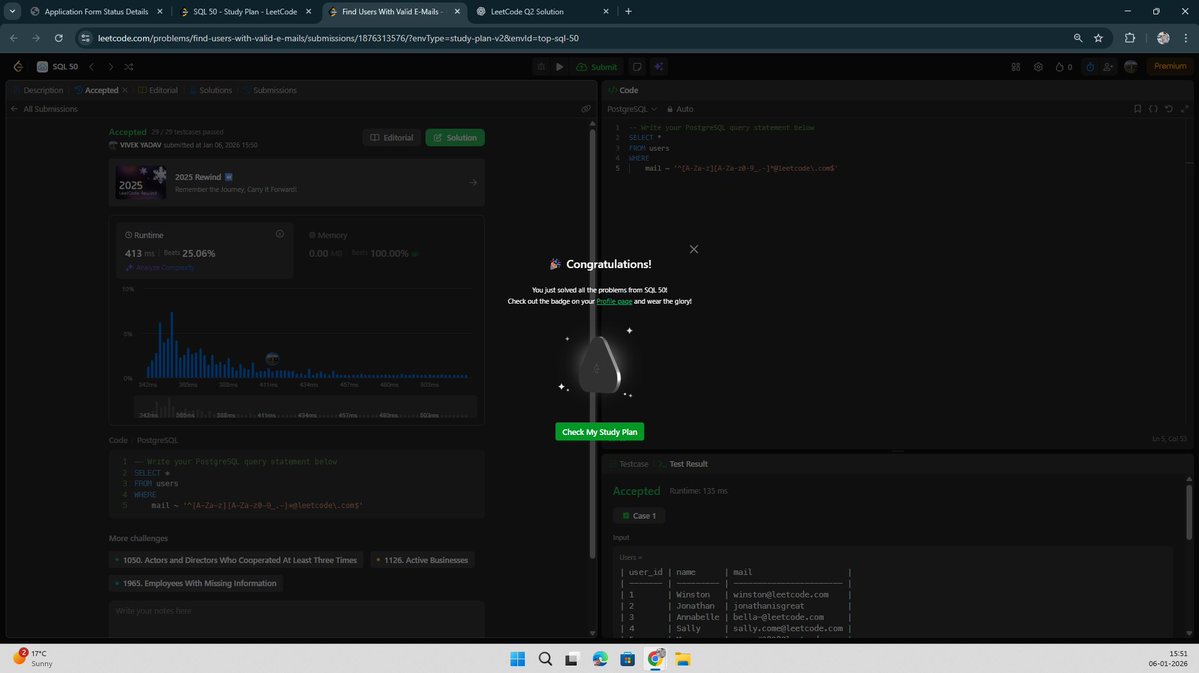Open the browser extensions icon
Viewport: 1199px width, 673px height.
point(1130,38)
